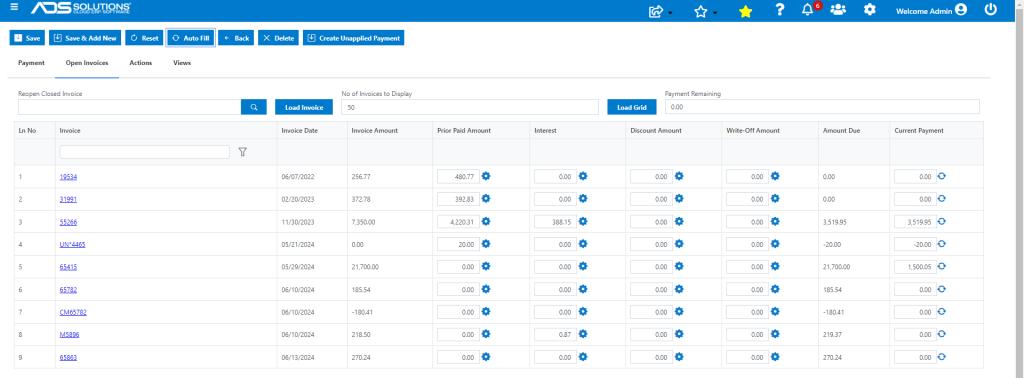This screenshot has height=378, width=1024.
Task: Click Current Payment refresh icon for invoice 19534
Action: click(x=942, y=176)
